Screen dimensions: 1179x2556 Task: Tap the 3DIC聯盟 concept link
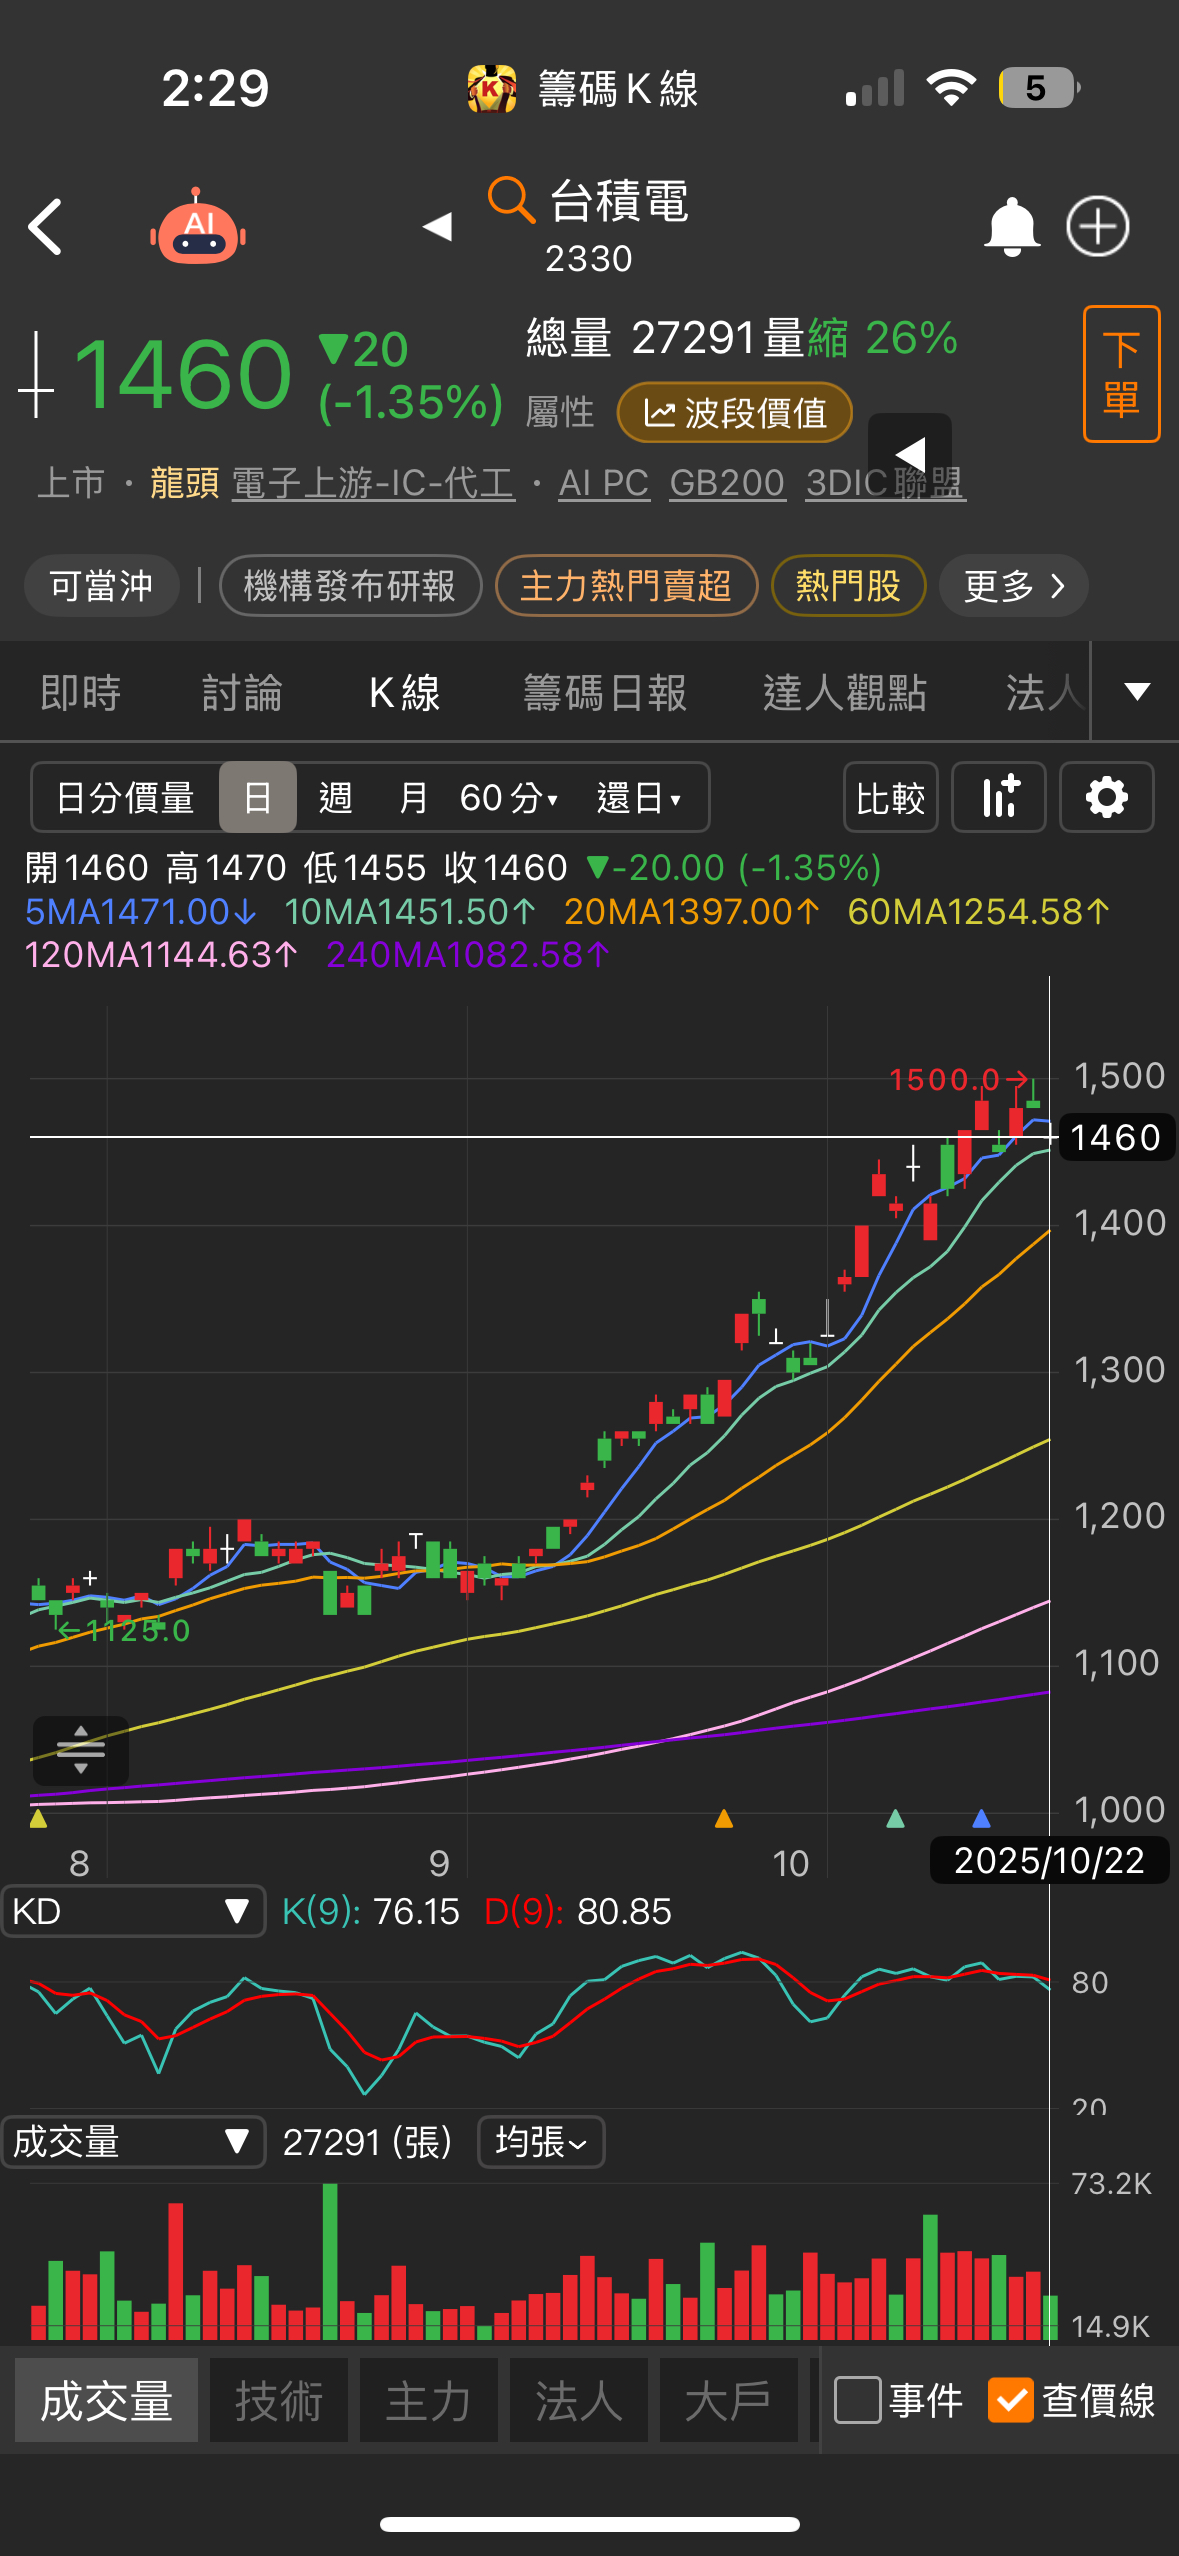click(x=885, y=483)
